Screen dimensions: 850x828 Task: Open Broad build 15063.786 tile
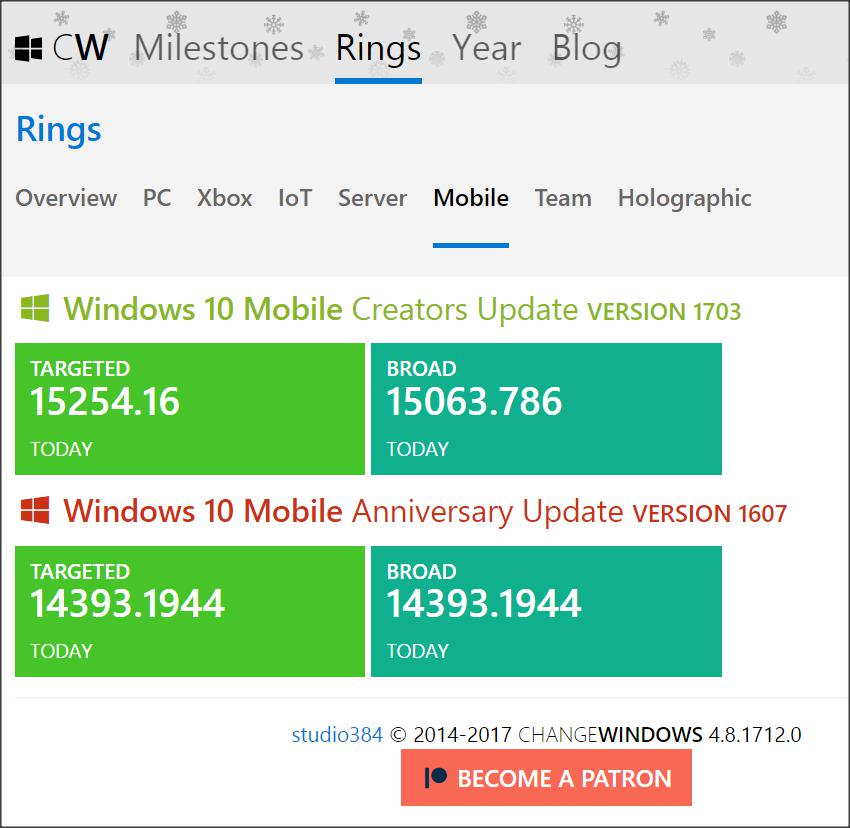pos(546,409)
